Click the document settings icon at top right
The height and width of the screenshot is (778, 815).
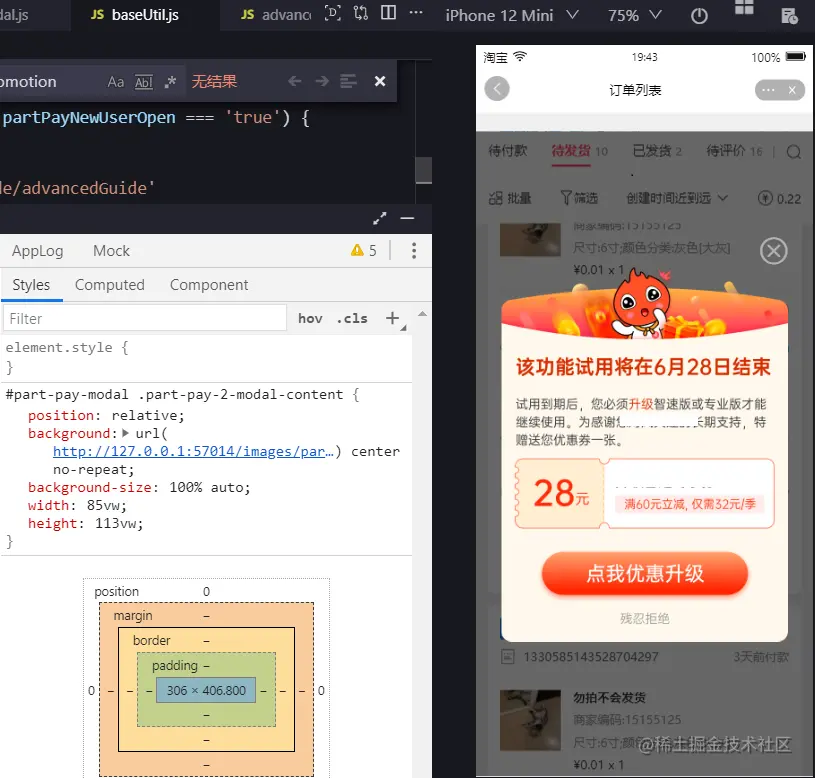789,16
